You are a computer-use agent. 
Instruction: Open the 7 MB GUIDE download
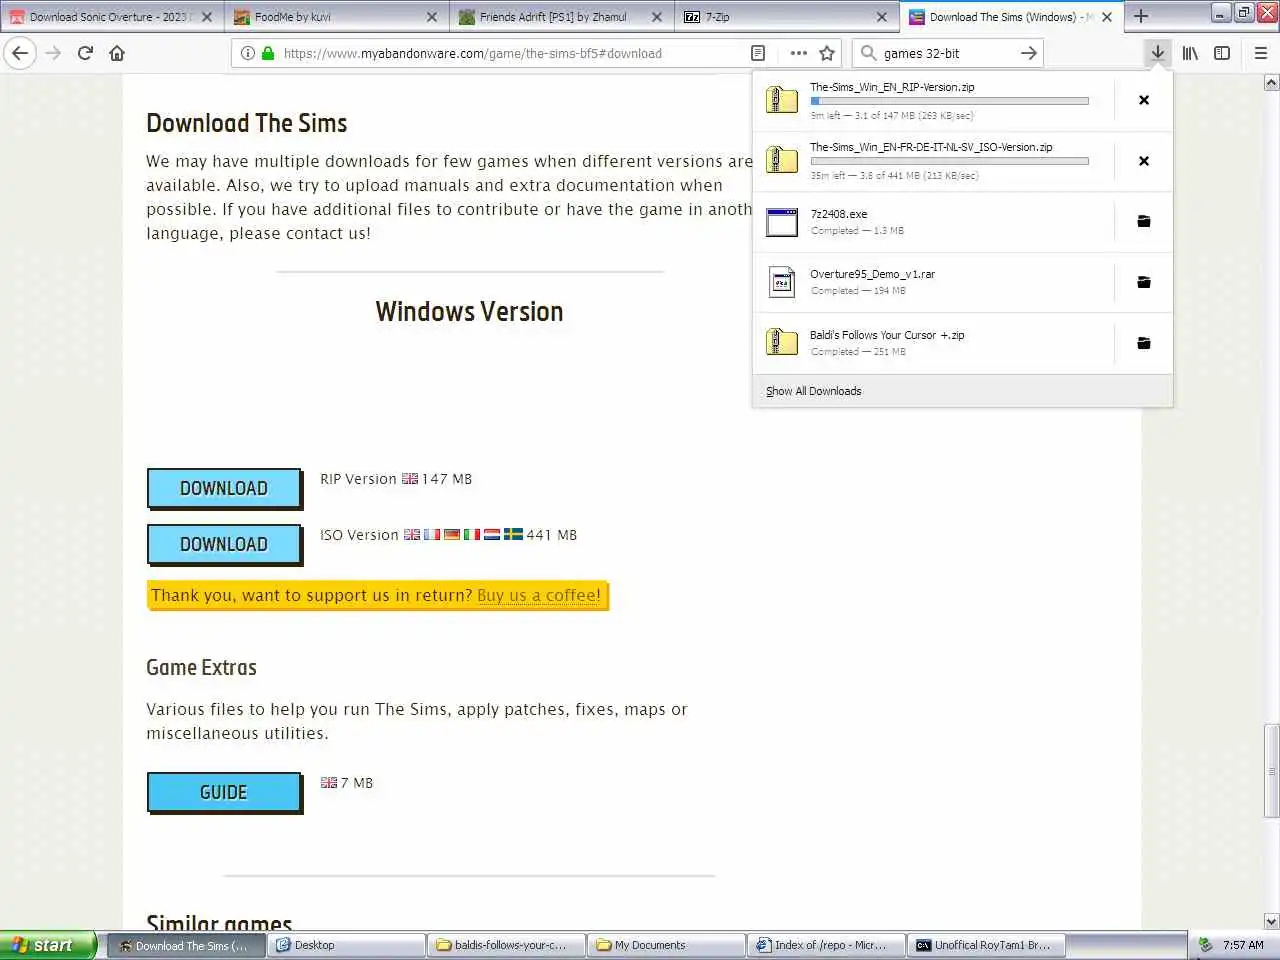tap(224, 792)
